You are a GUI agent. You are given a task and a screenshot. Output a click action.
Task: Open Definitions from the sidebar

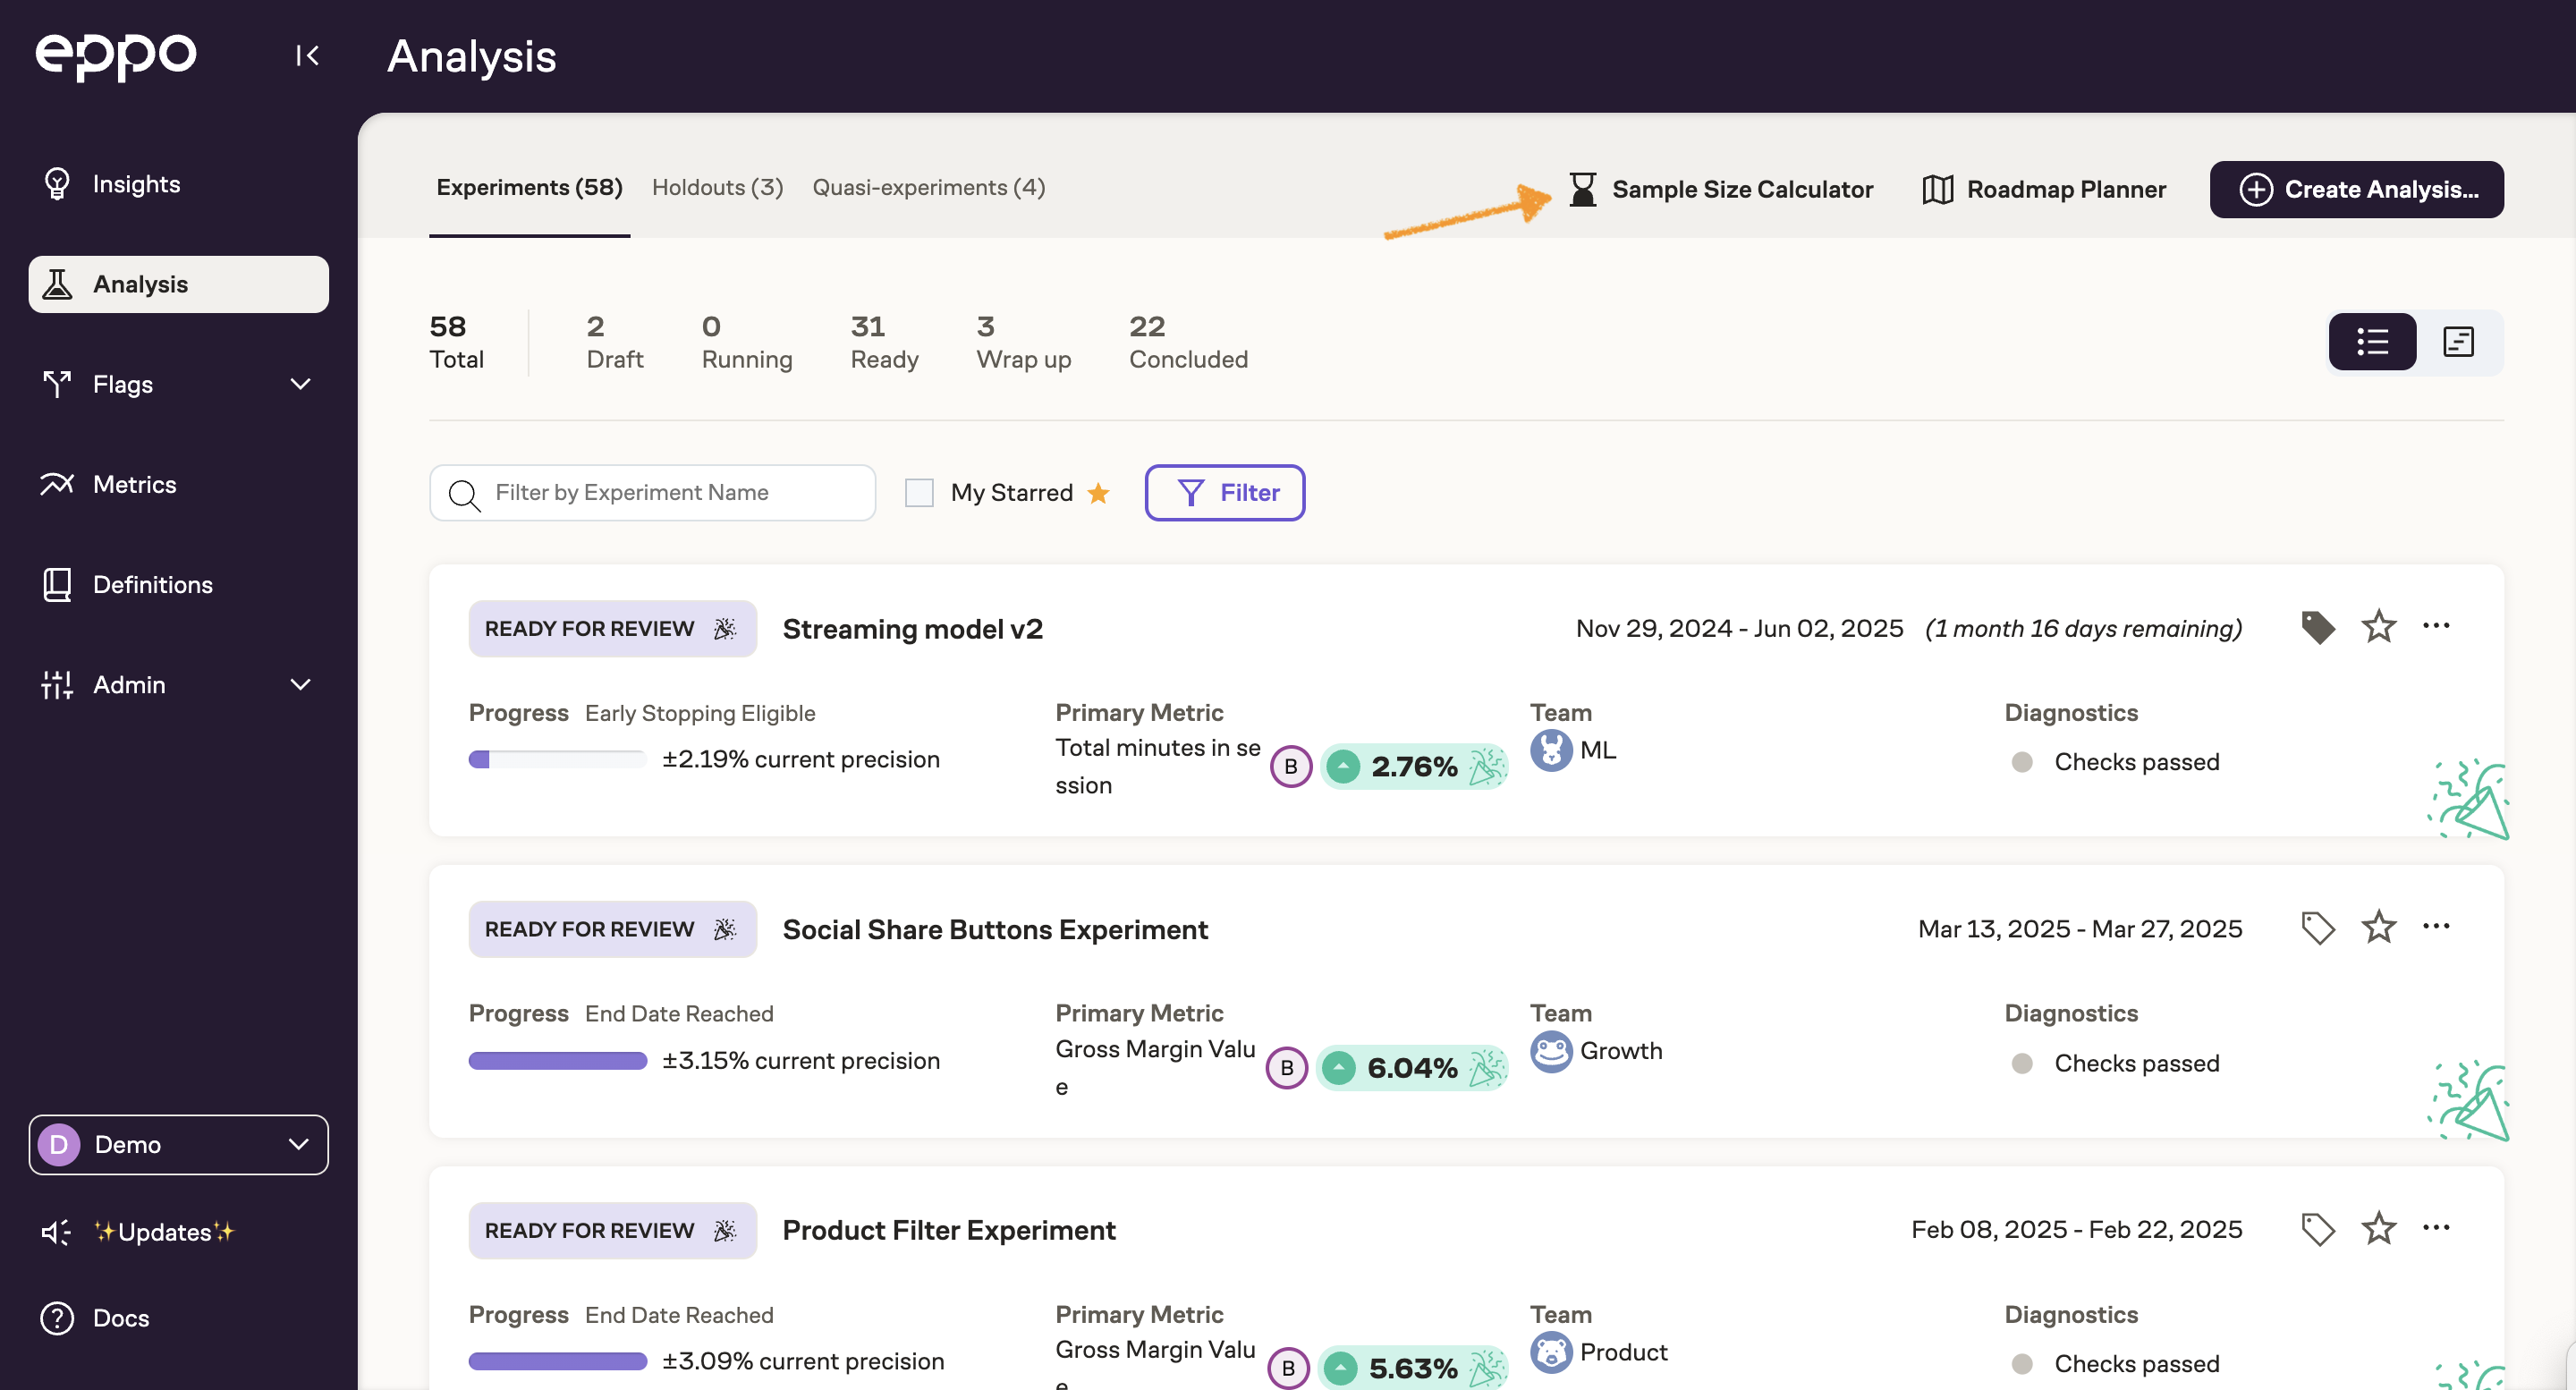[x=152, y=584]
